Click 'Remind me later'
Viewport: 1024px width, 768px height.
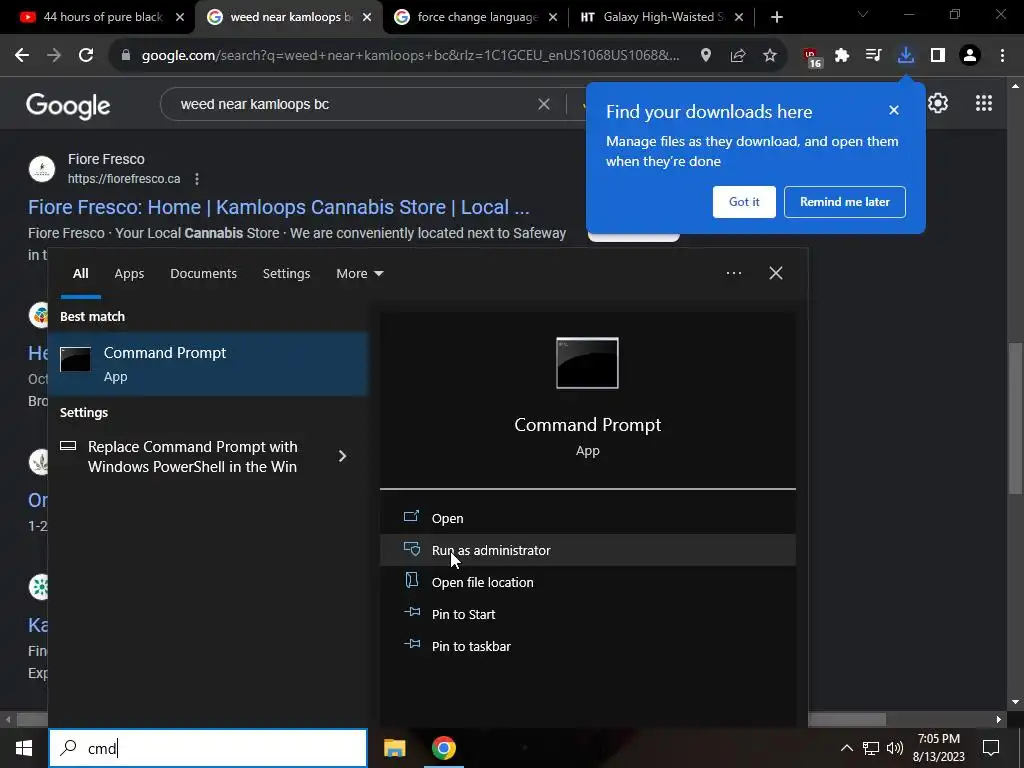point(844,202)
